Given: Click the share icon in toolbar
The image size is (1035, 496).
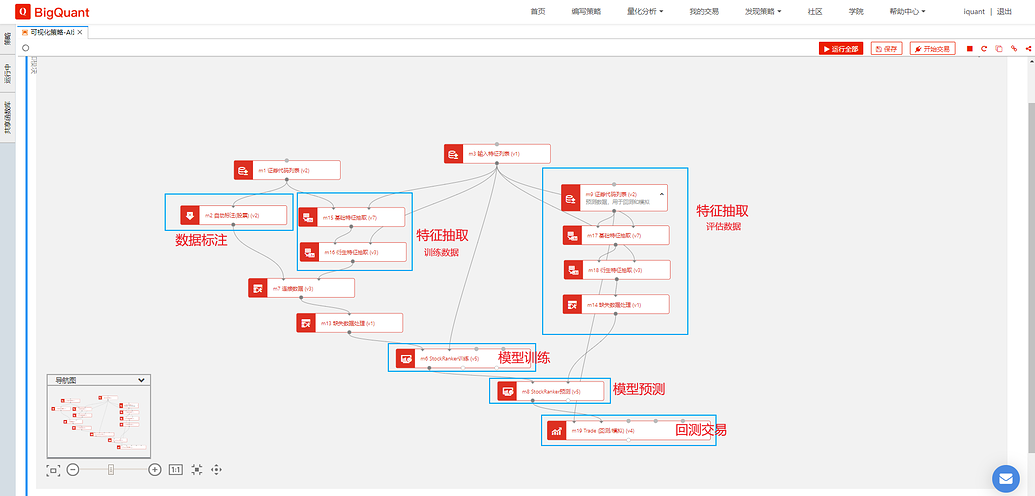Looking at the screenshot, I should 1028,48.
